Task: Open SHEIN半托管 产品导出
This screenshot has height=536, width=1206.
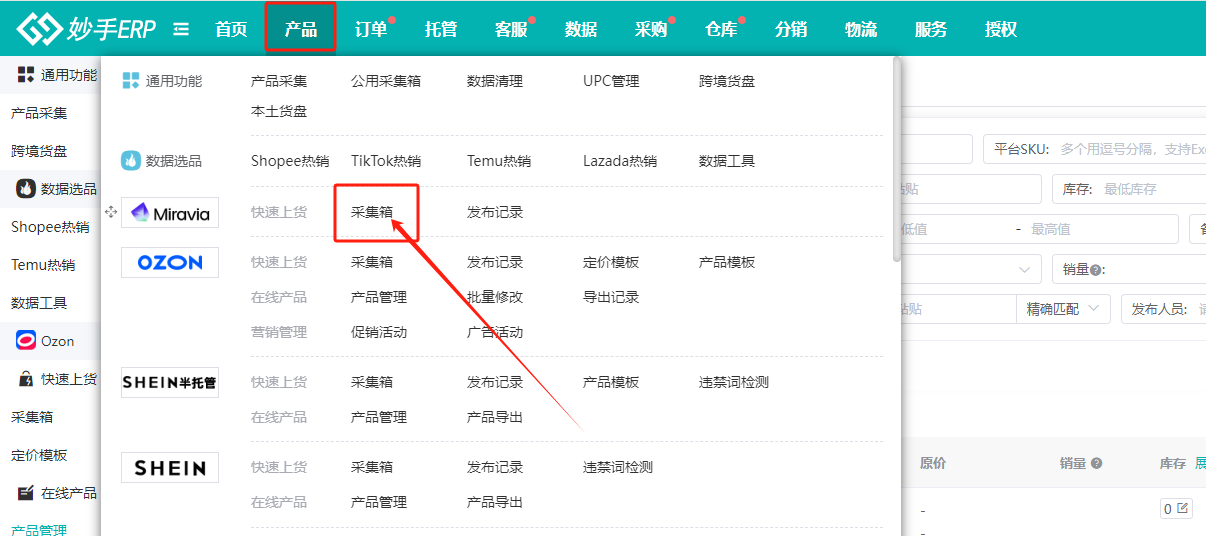Action: pyautogui.click(x=495, y=417)
